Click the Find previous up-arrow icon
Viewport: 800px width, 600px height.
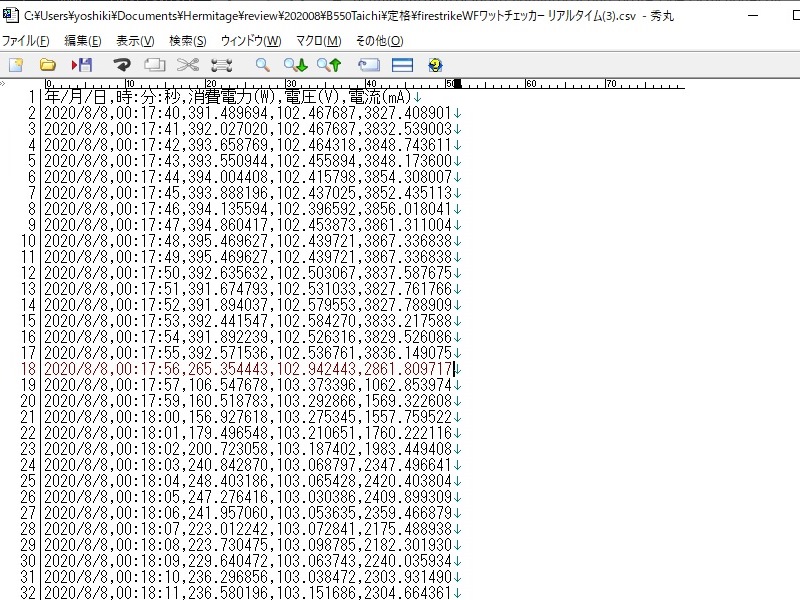pos(329,65)
